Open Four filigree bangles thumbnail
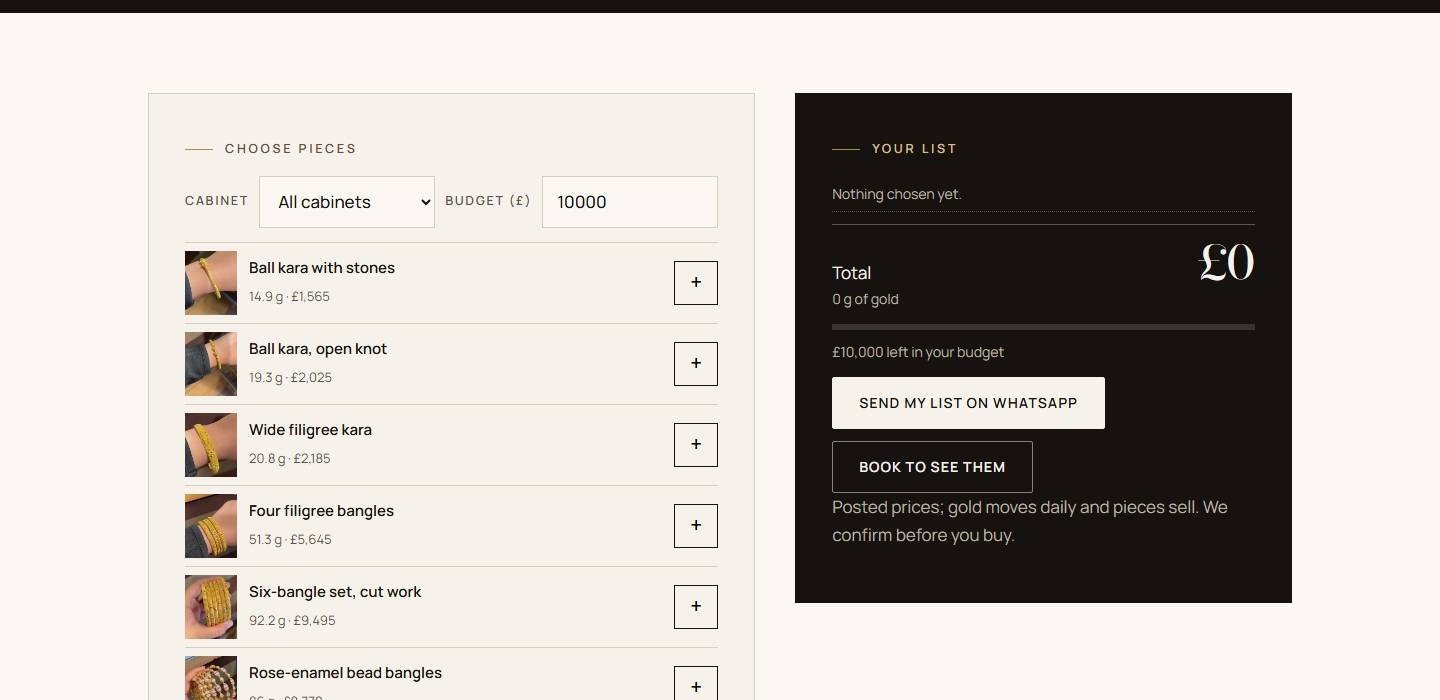Screen dimensions: 1440x700 (211, 526)
